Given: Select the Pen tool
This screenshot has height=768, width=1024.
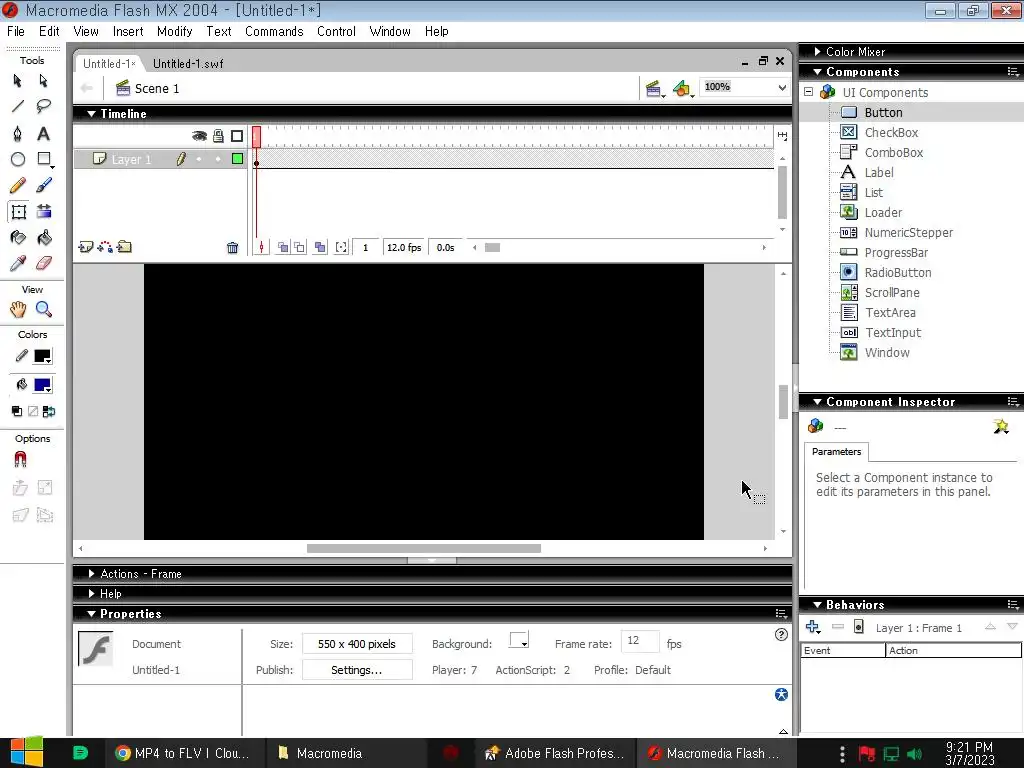Looking at the screenshot, I should coord(18,133).
